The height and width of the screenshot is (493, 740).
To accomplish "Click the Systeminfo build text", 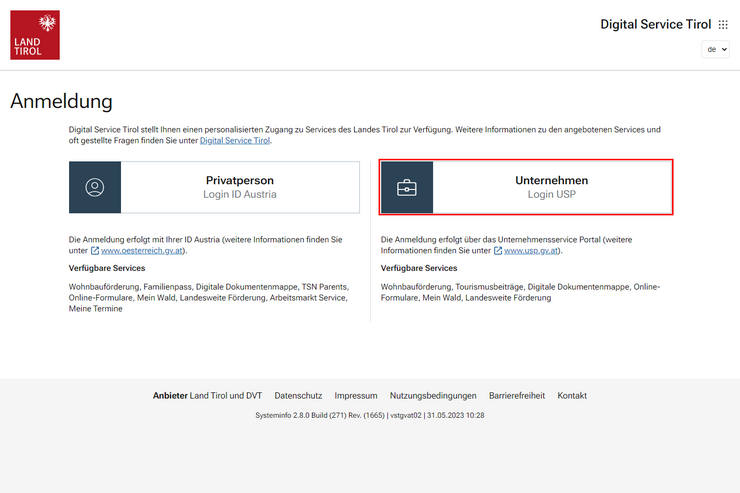I will click(x=370, y=415).
